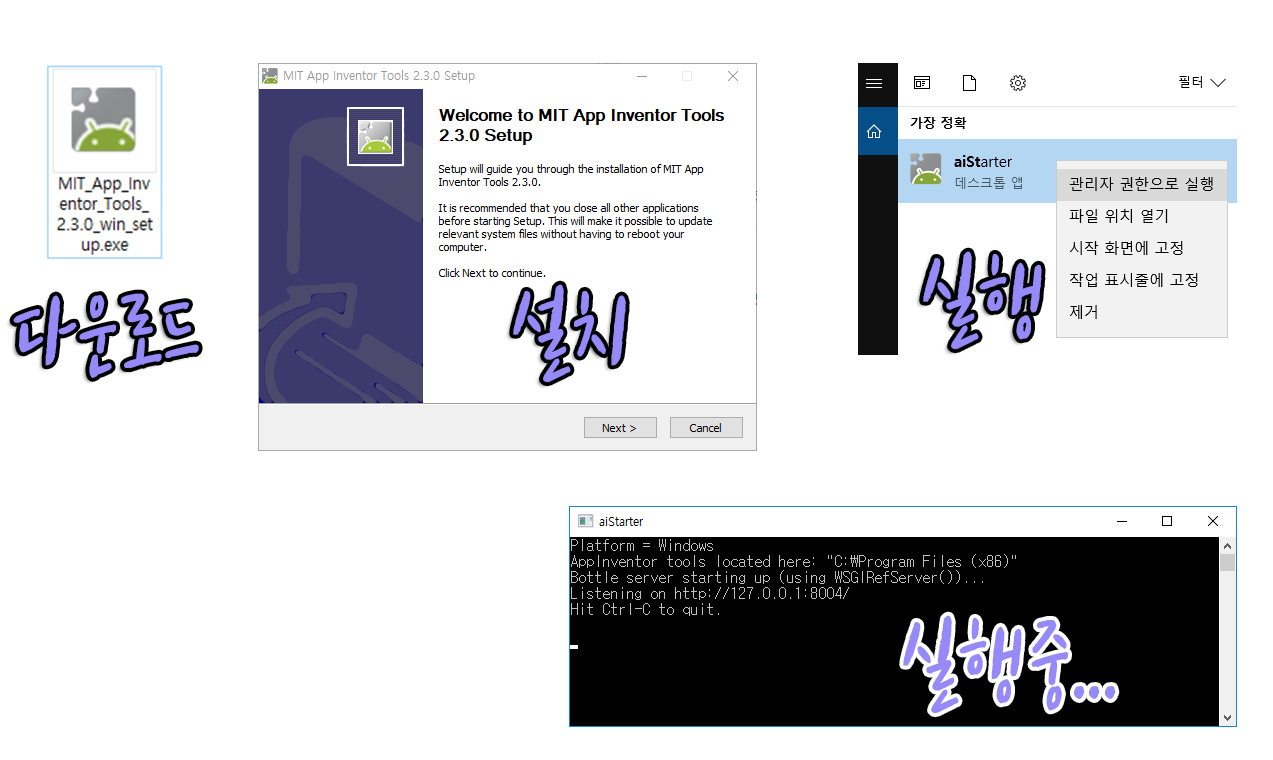Click the 'Platform = Windows' console line
The height and width of the screenshot is (760, 1273).
point(642,545)
